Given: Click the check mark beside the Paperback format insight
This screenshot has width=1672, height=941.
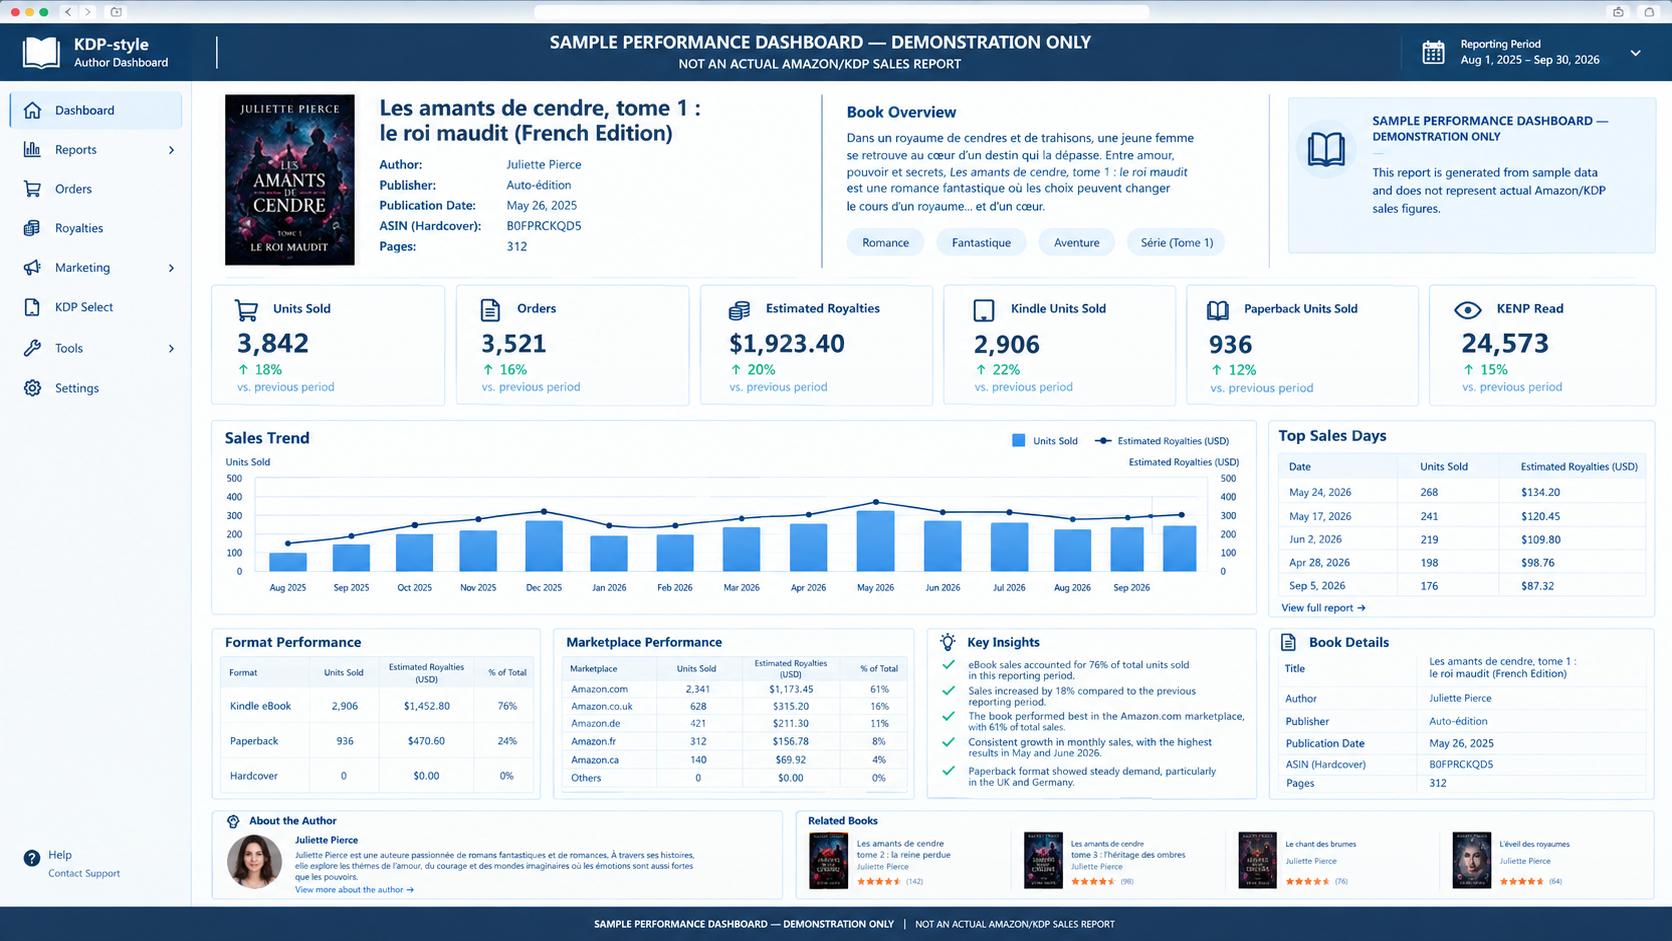Looking at the screenshot, I should tap(948, 771).
